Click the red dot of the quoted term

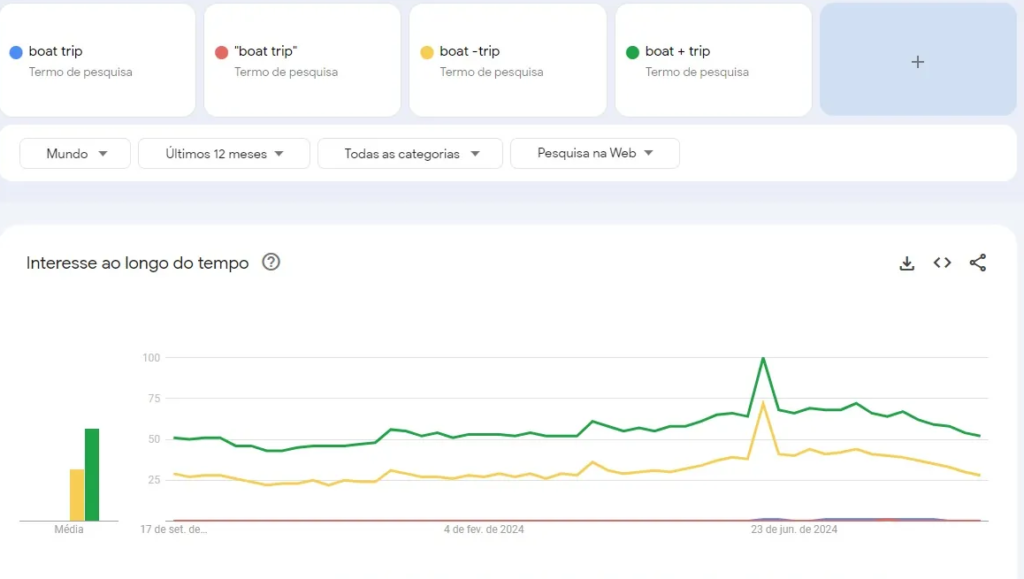[221, 52]
